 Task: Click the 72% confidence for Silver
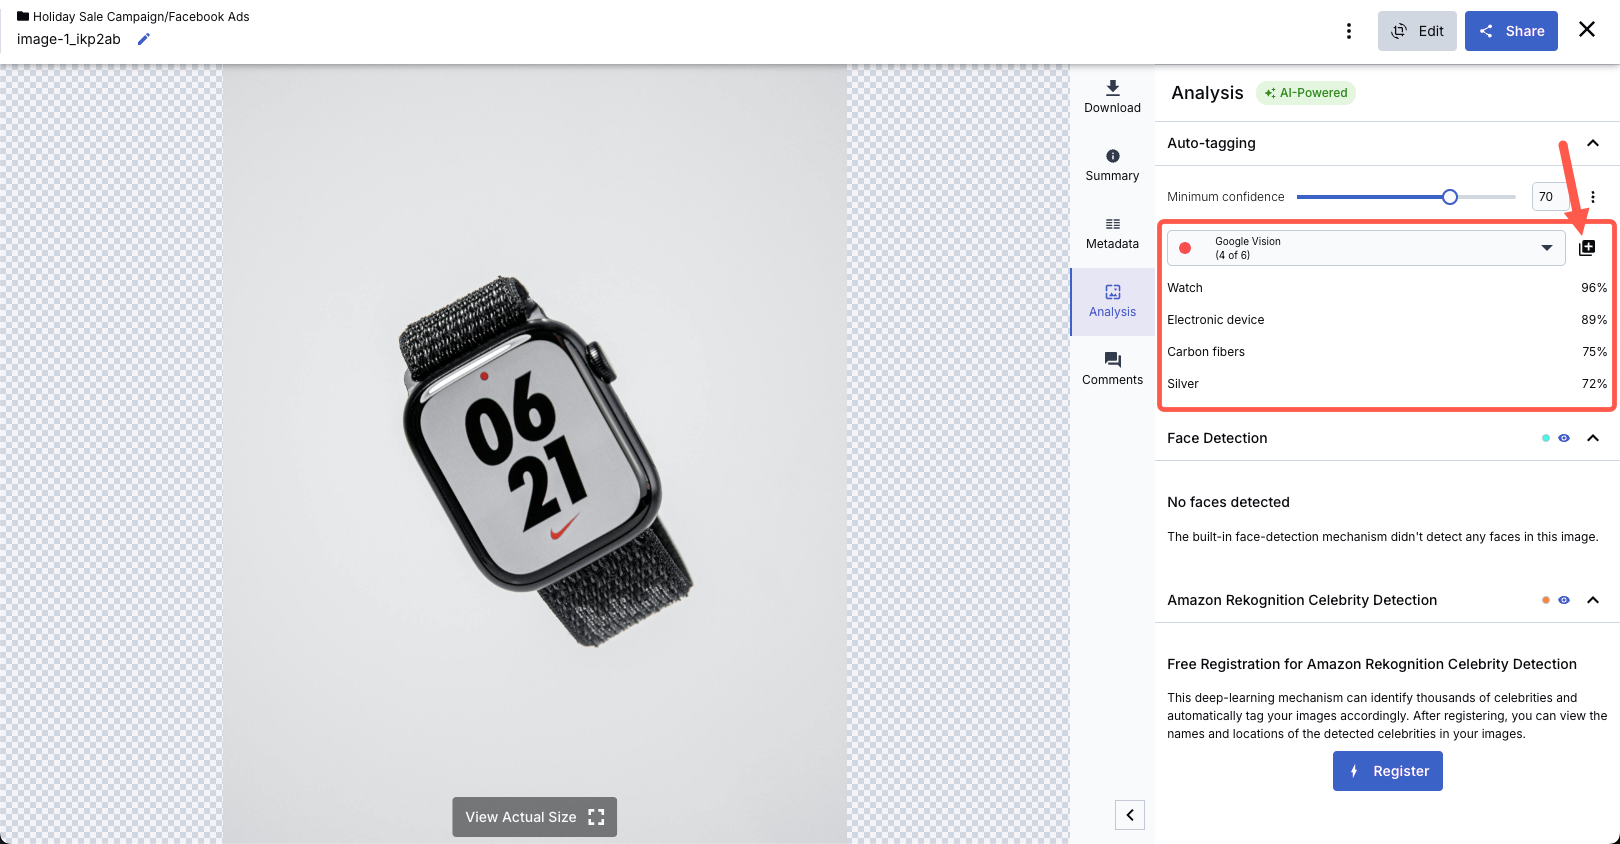pyautogui.click(x=1594, y=384)
